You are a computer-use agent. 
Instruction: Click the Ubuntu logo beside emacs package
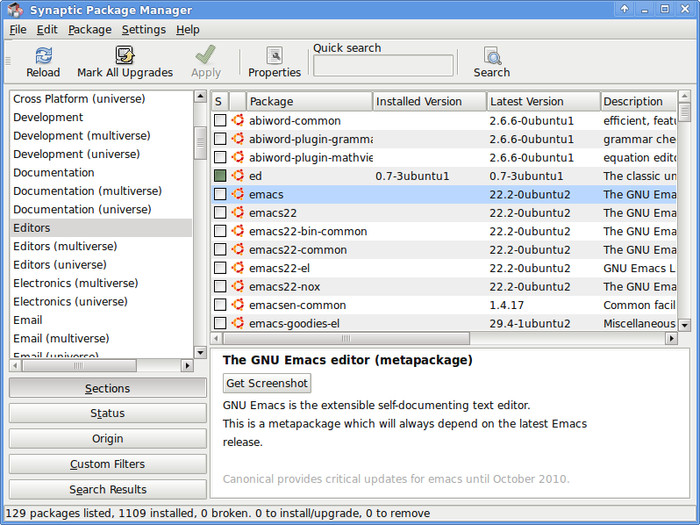(238, 194)
